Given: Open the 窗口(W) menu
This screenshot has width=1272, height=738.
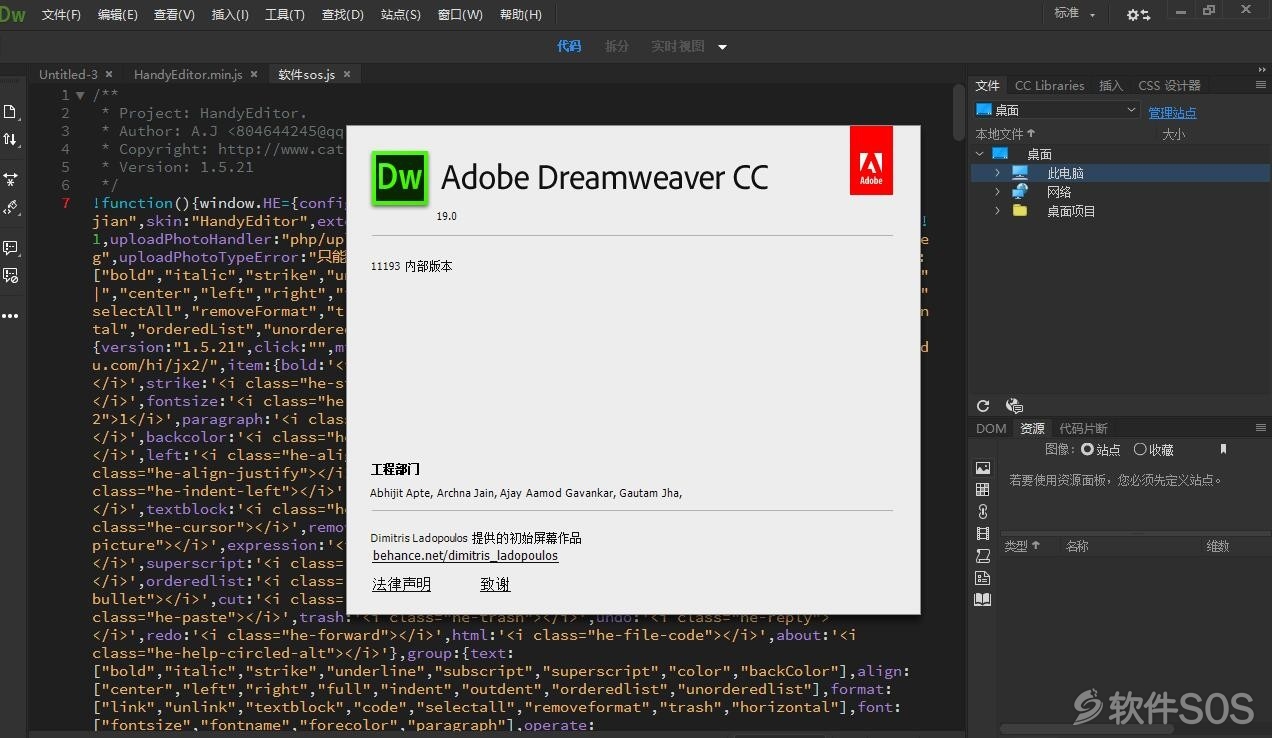Looking at the screenshot, I should coord(460,15).
